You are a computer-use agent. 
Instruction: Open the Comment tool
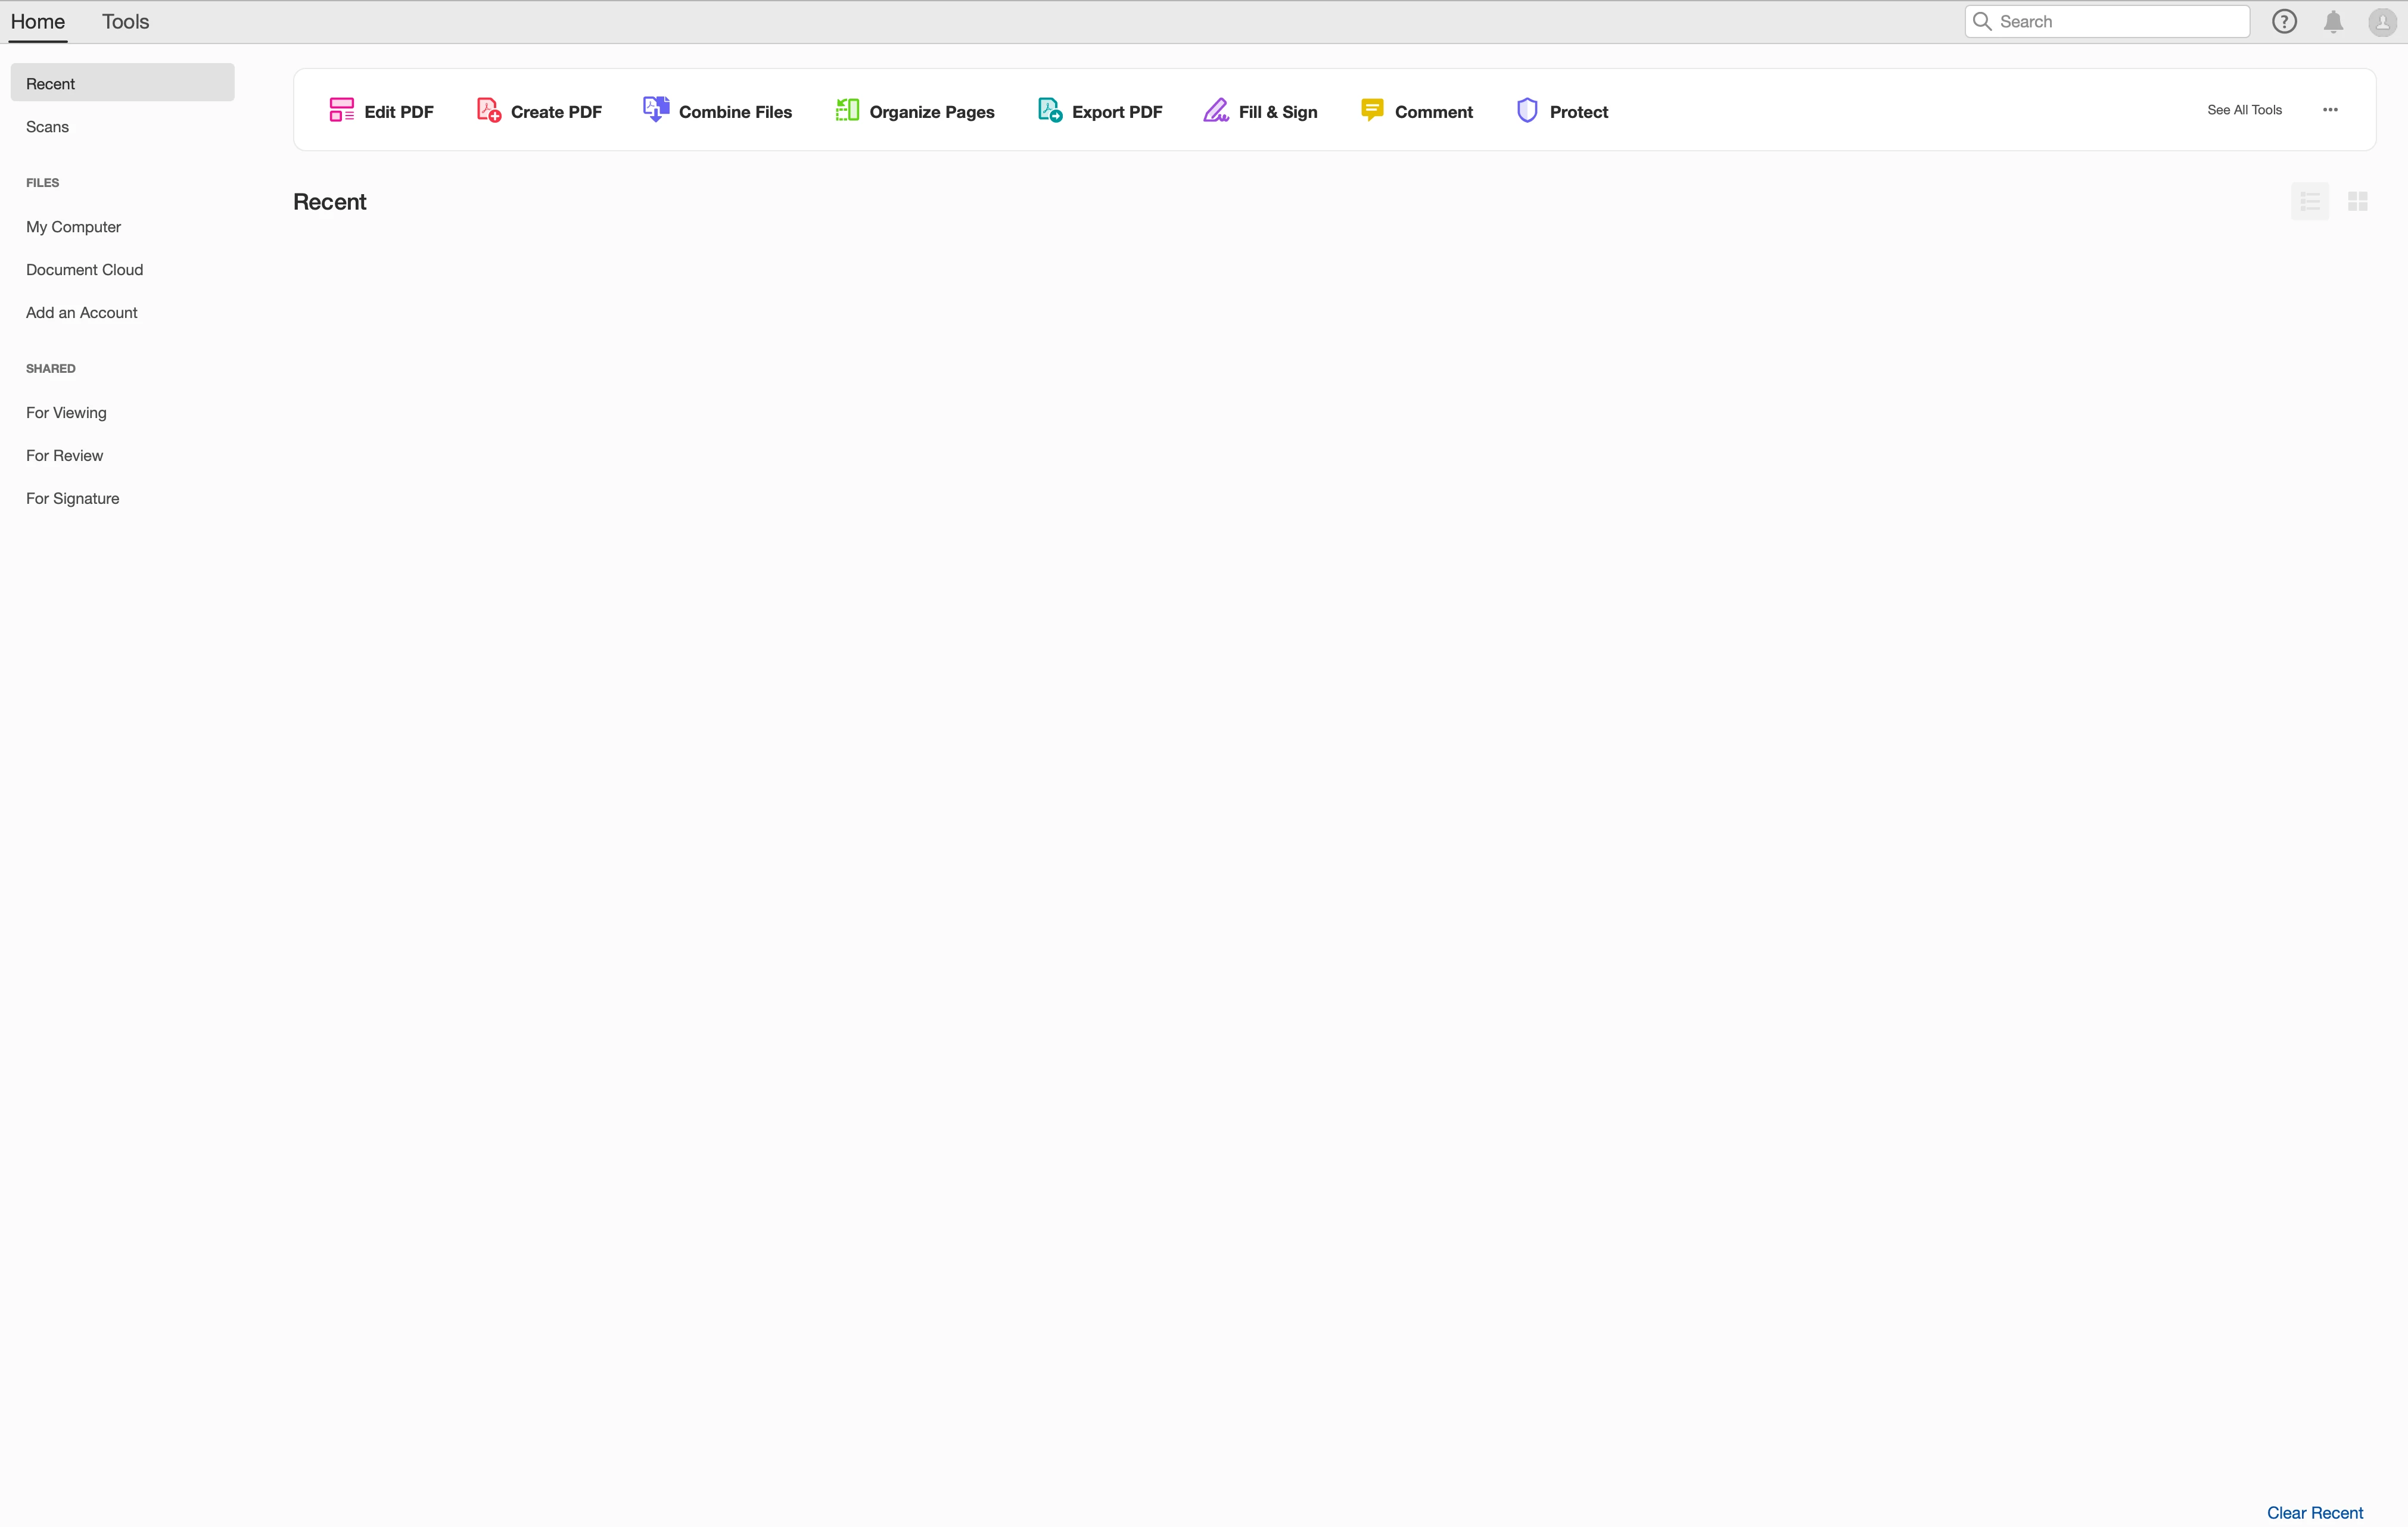[x=1416, y=111]
